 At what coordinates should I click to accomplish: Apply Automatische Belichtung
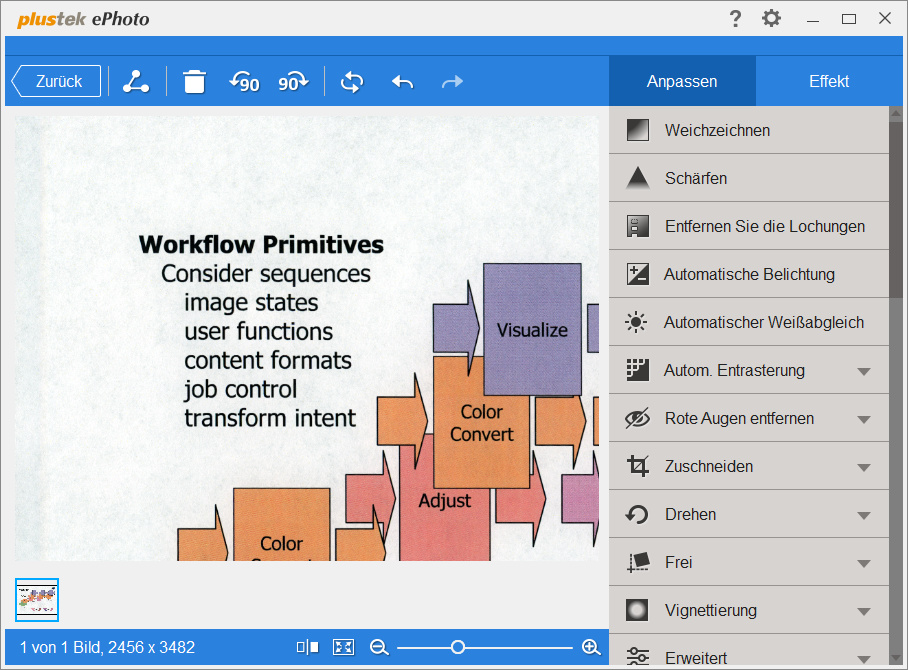[x=749, y=274]
